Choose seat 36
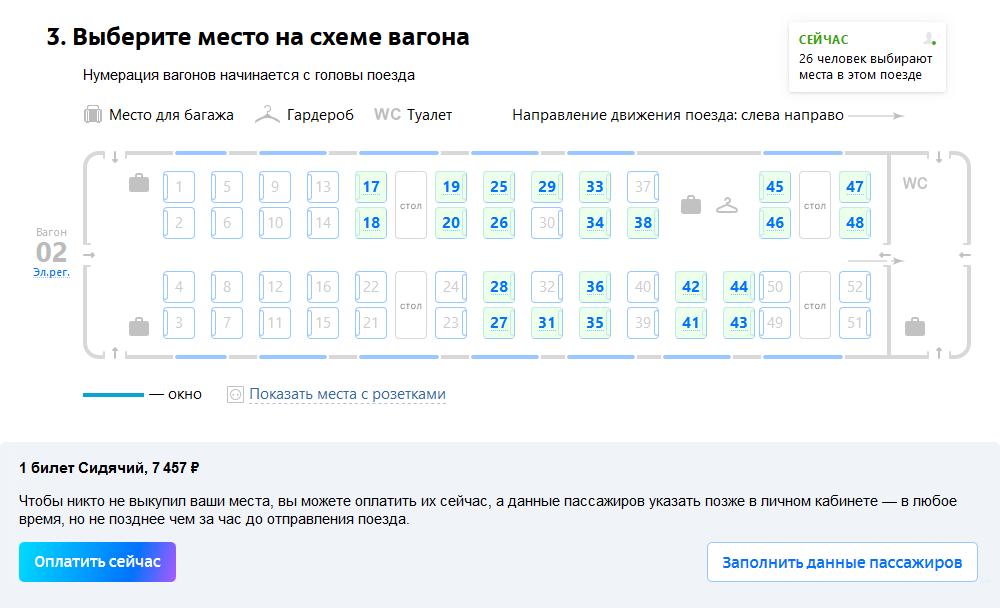The height and width of the screenshot is (608, 1000). 595,287
